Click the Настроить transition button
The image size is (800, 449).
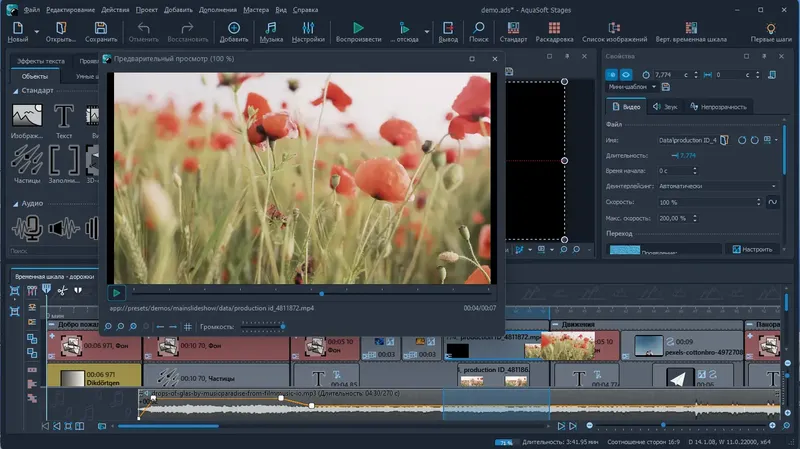point(751,248)
